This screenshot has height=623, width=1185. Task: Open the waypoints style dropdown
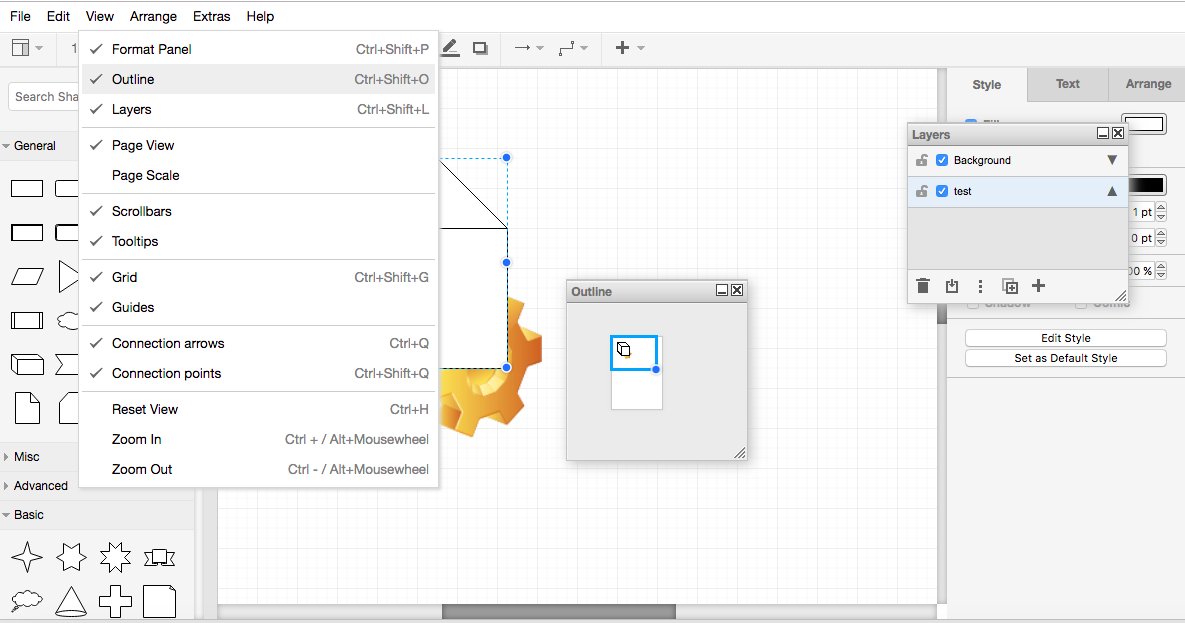(573, 48)
